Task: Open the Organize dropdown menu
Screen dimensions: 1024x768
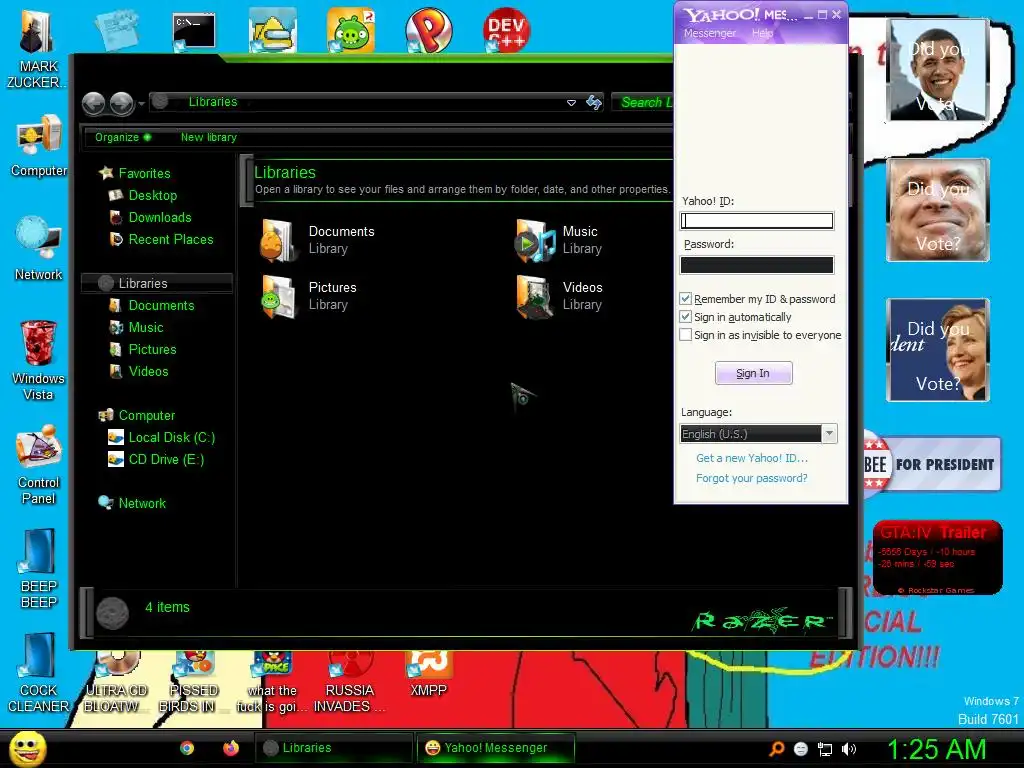Action: click(123, 137)
